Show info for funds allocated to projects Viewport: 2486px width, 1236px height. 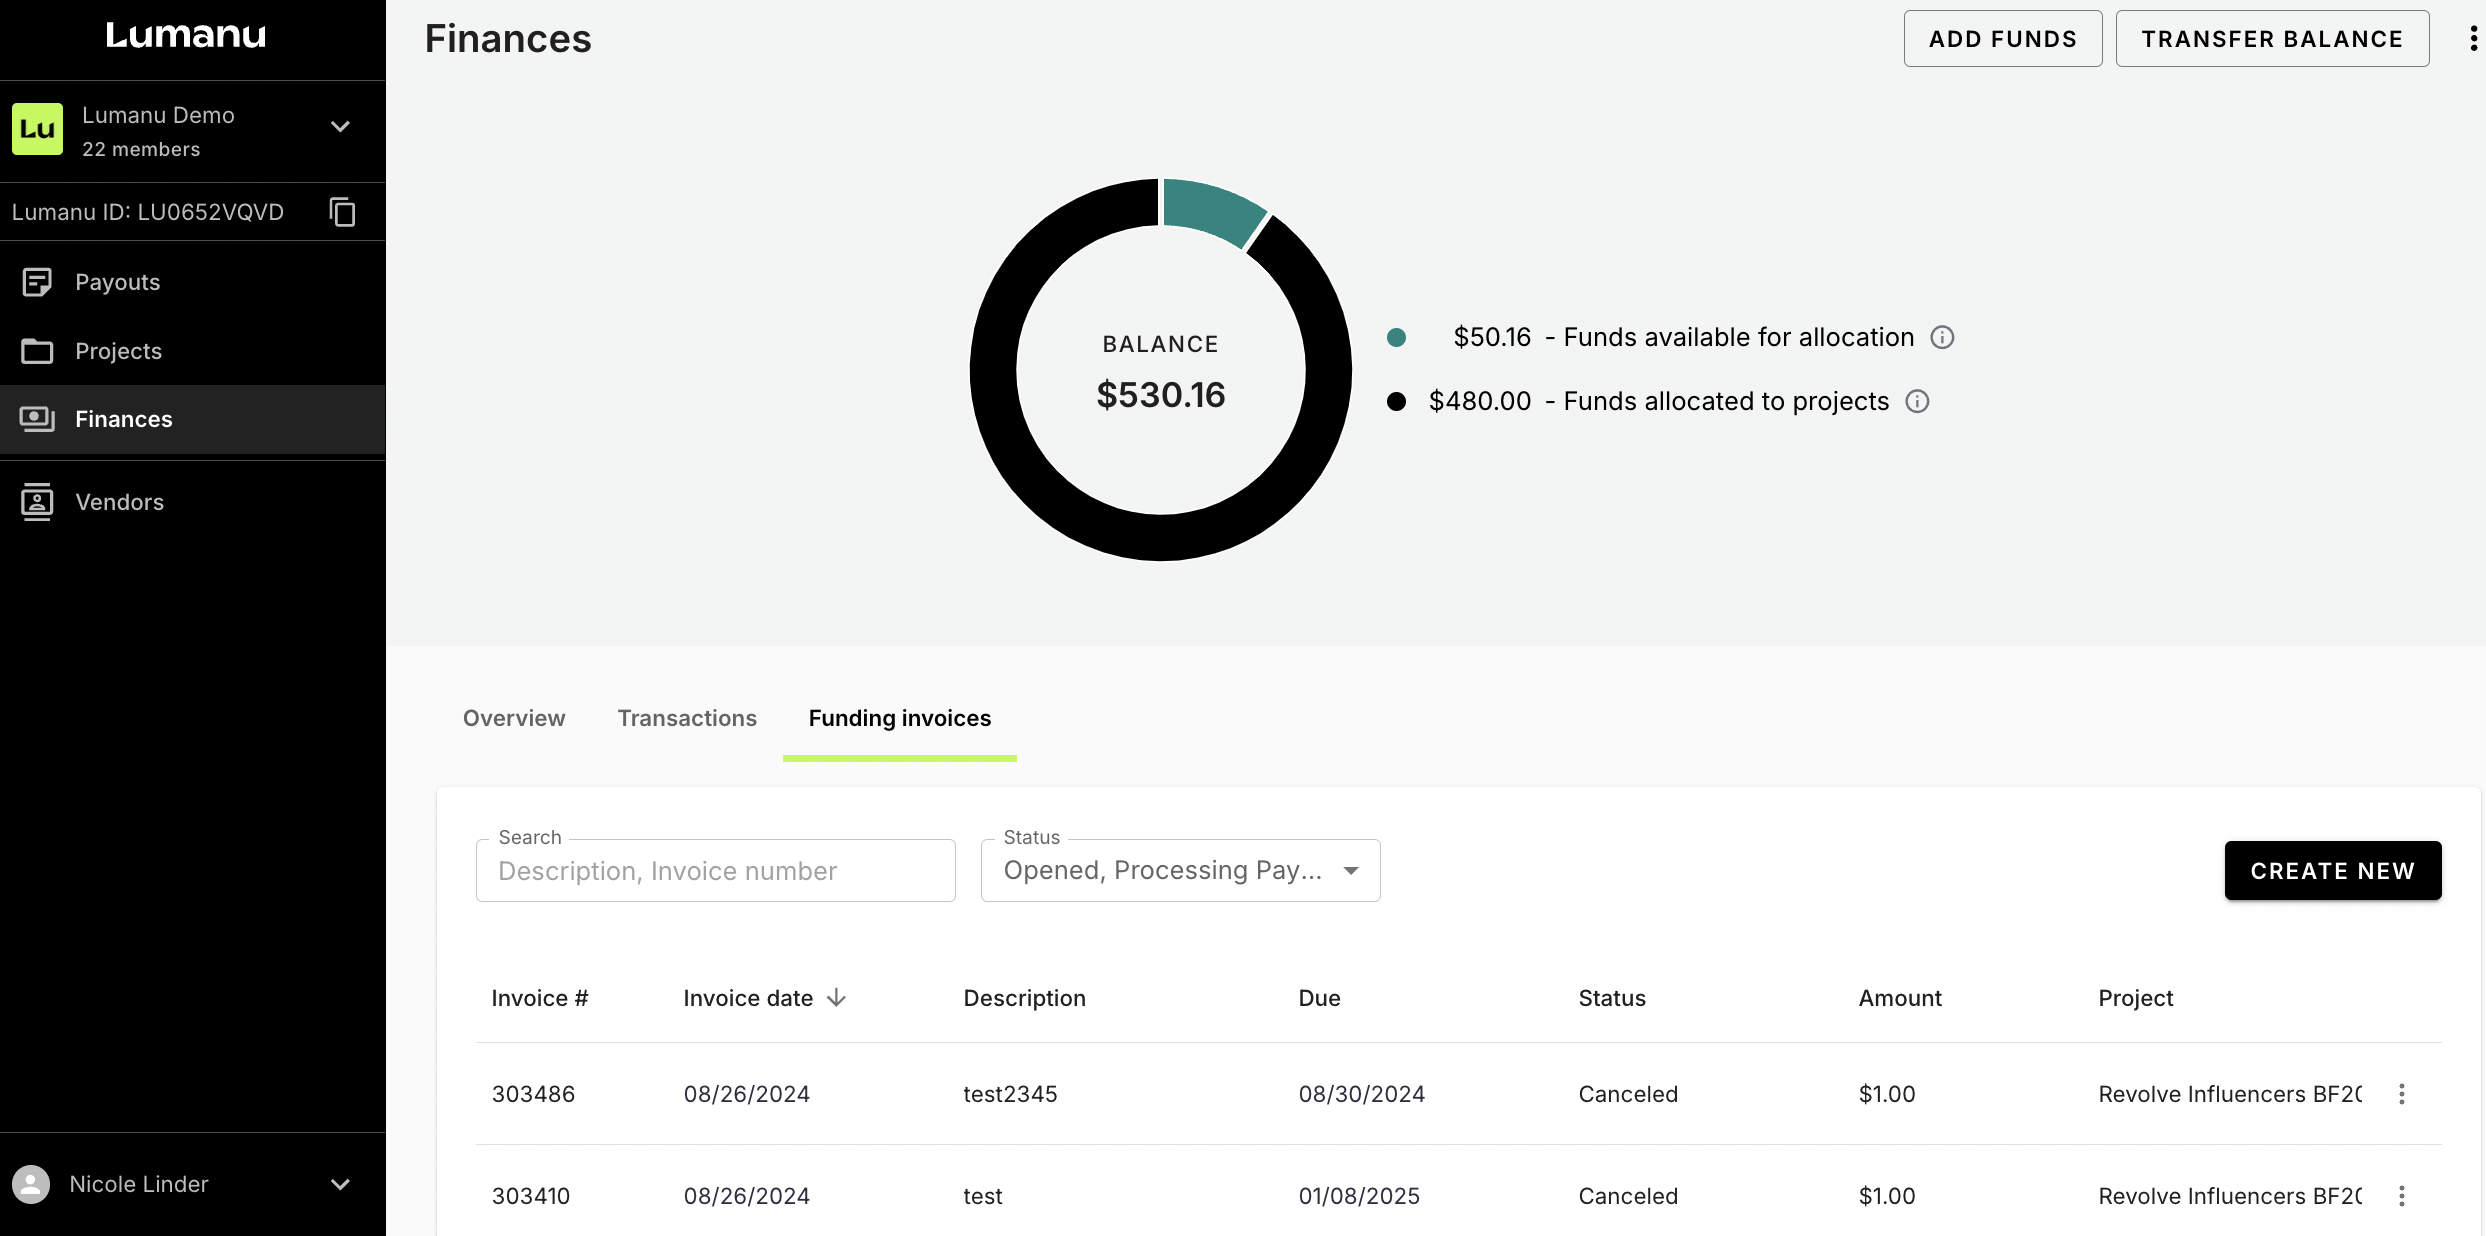(x=1917, y=401)
